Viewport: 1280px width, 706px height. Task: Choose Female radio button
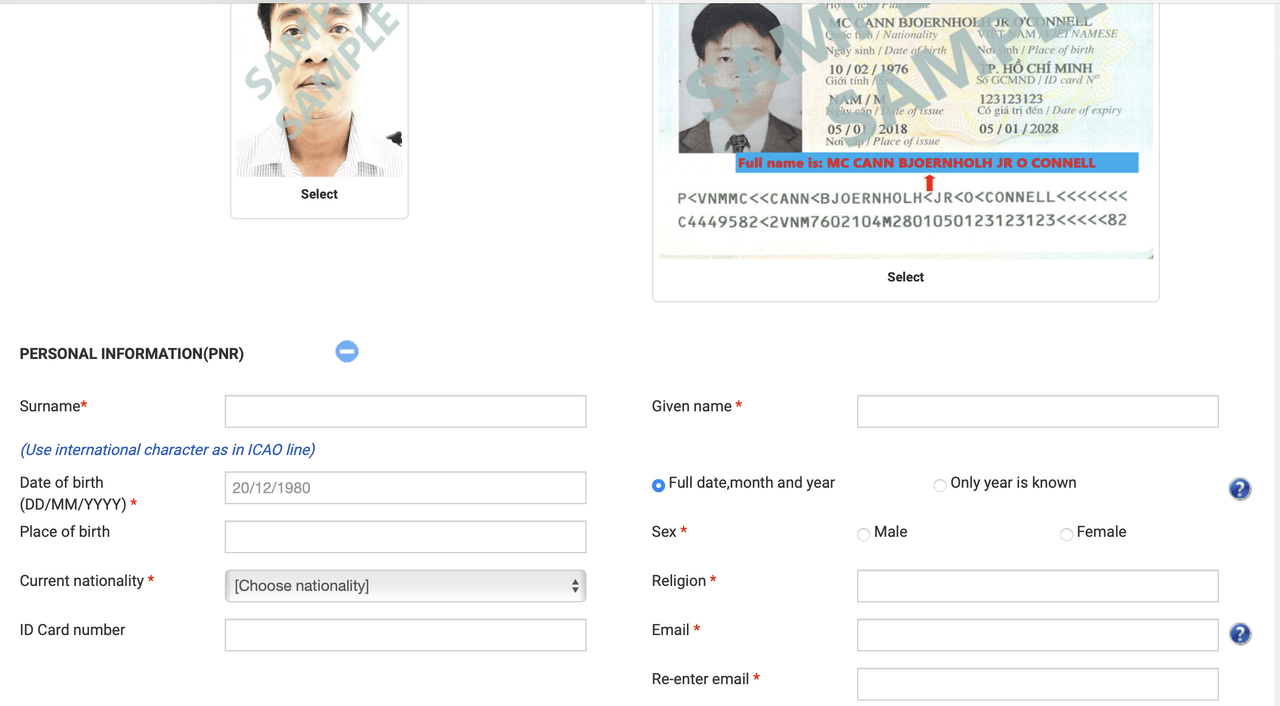point(1066,534)
